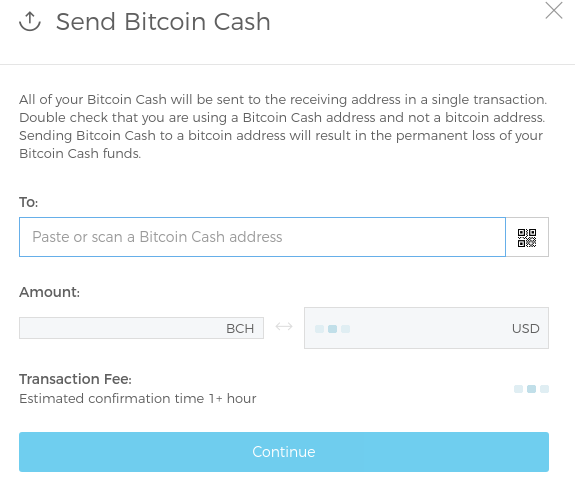The height and width of the screenshot is (484, 575).
Task: Click the "Amount:" label
Action: click(50, 292)
